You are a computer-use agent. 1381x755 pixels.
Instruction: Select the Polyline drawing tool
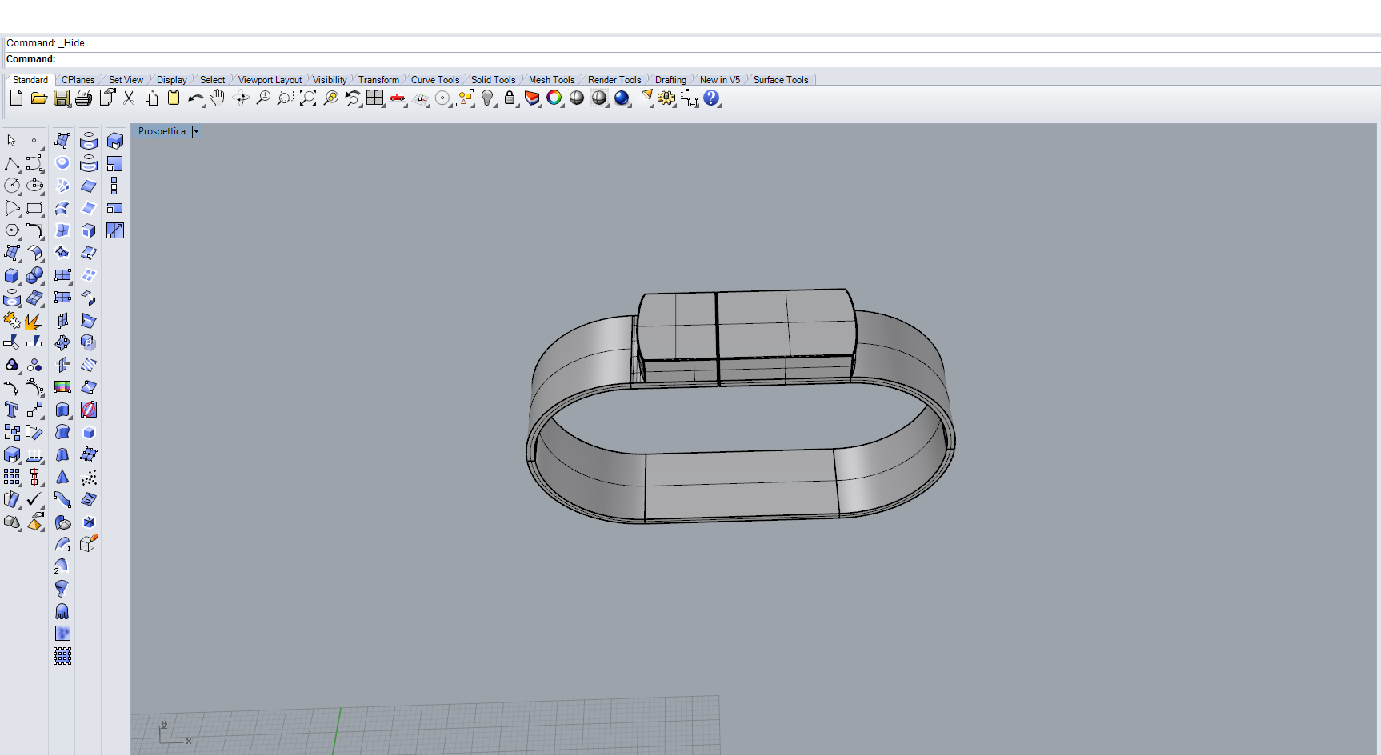[x=12, y=164]
